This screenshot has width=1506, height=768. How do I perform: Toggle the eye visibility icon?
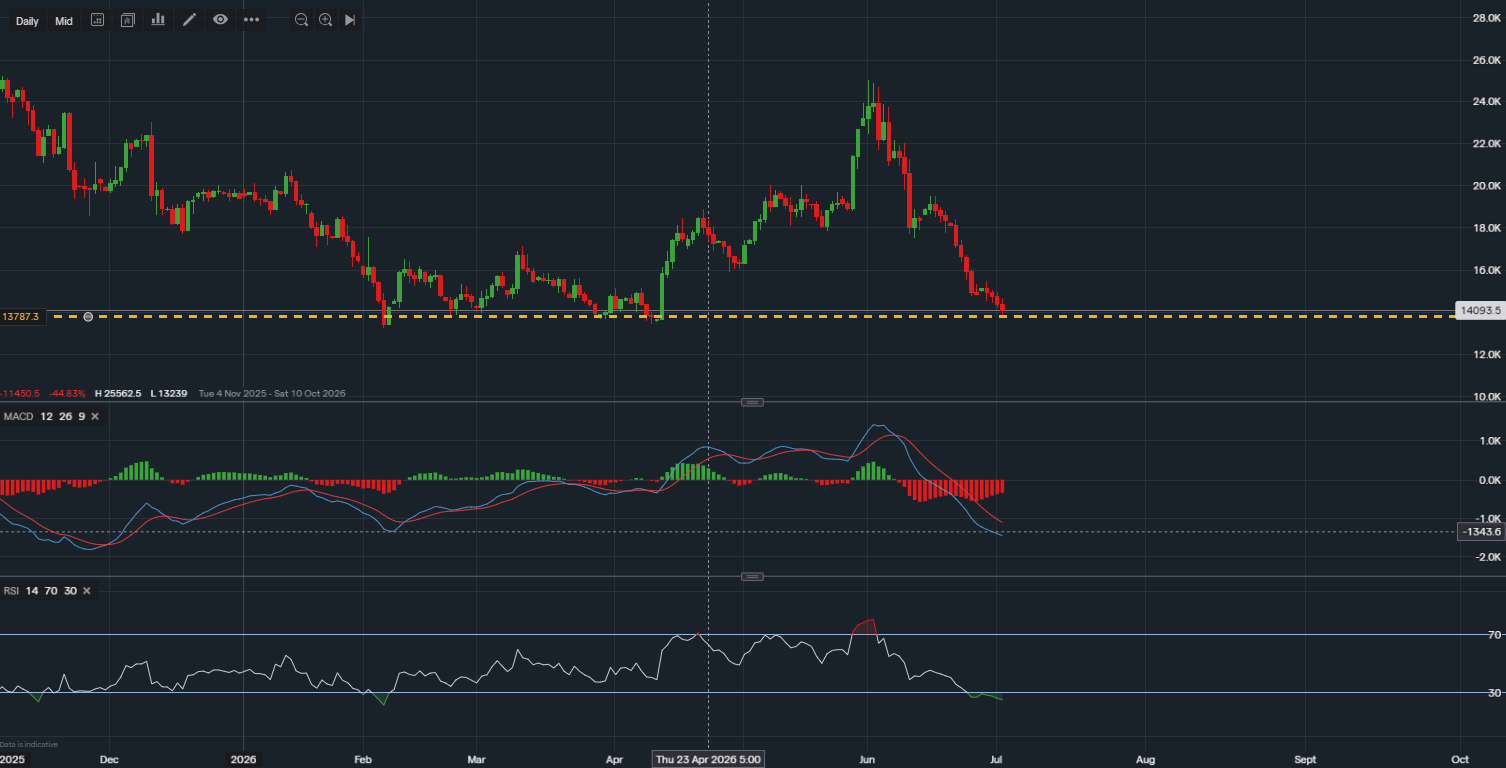pyautogui.click(x=220, y=20)
